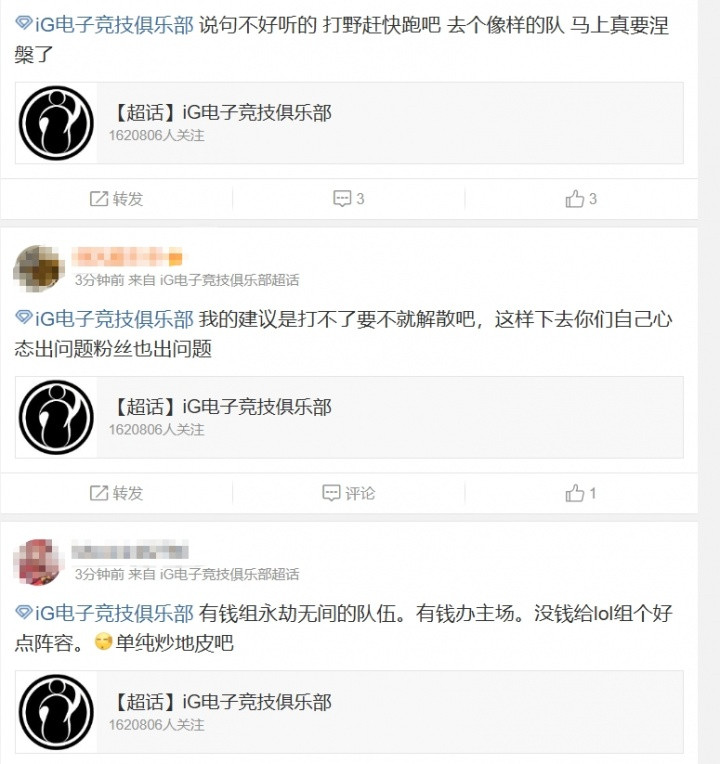Open the 【超话】iG电子竞技俱乐部 title in the first card
The width and height of the screenshot is (720, 764).
tap(221, 113)
